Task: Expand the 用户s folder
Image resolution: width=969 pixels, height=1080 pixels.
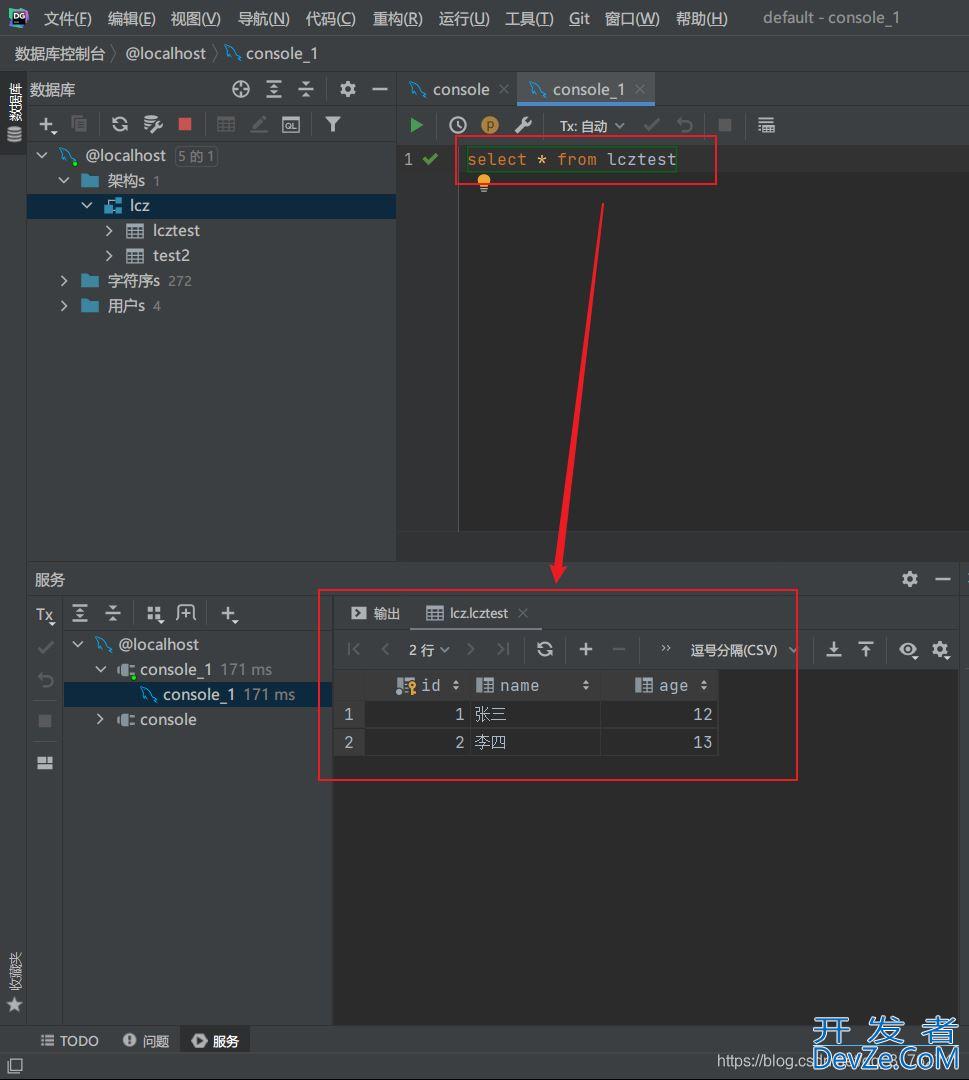Action: pyautogui.click(x=64, y=305)
